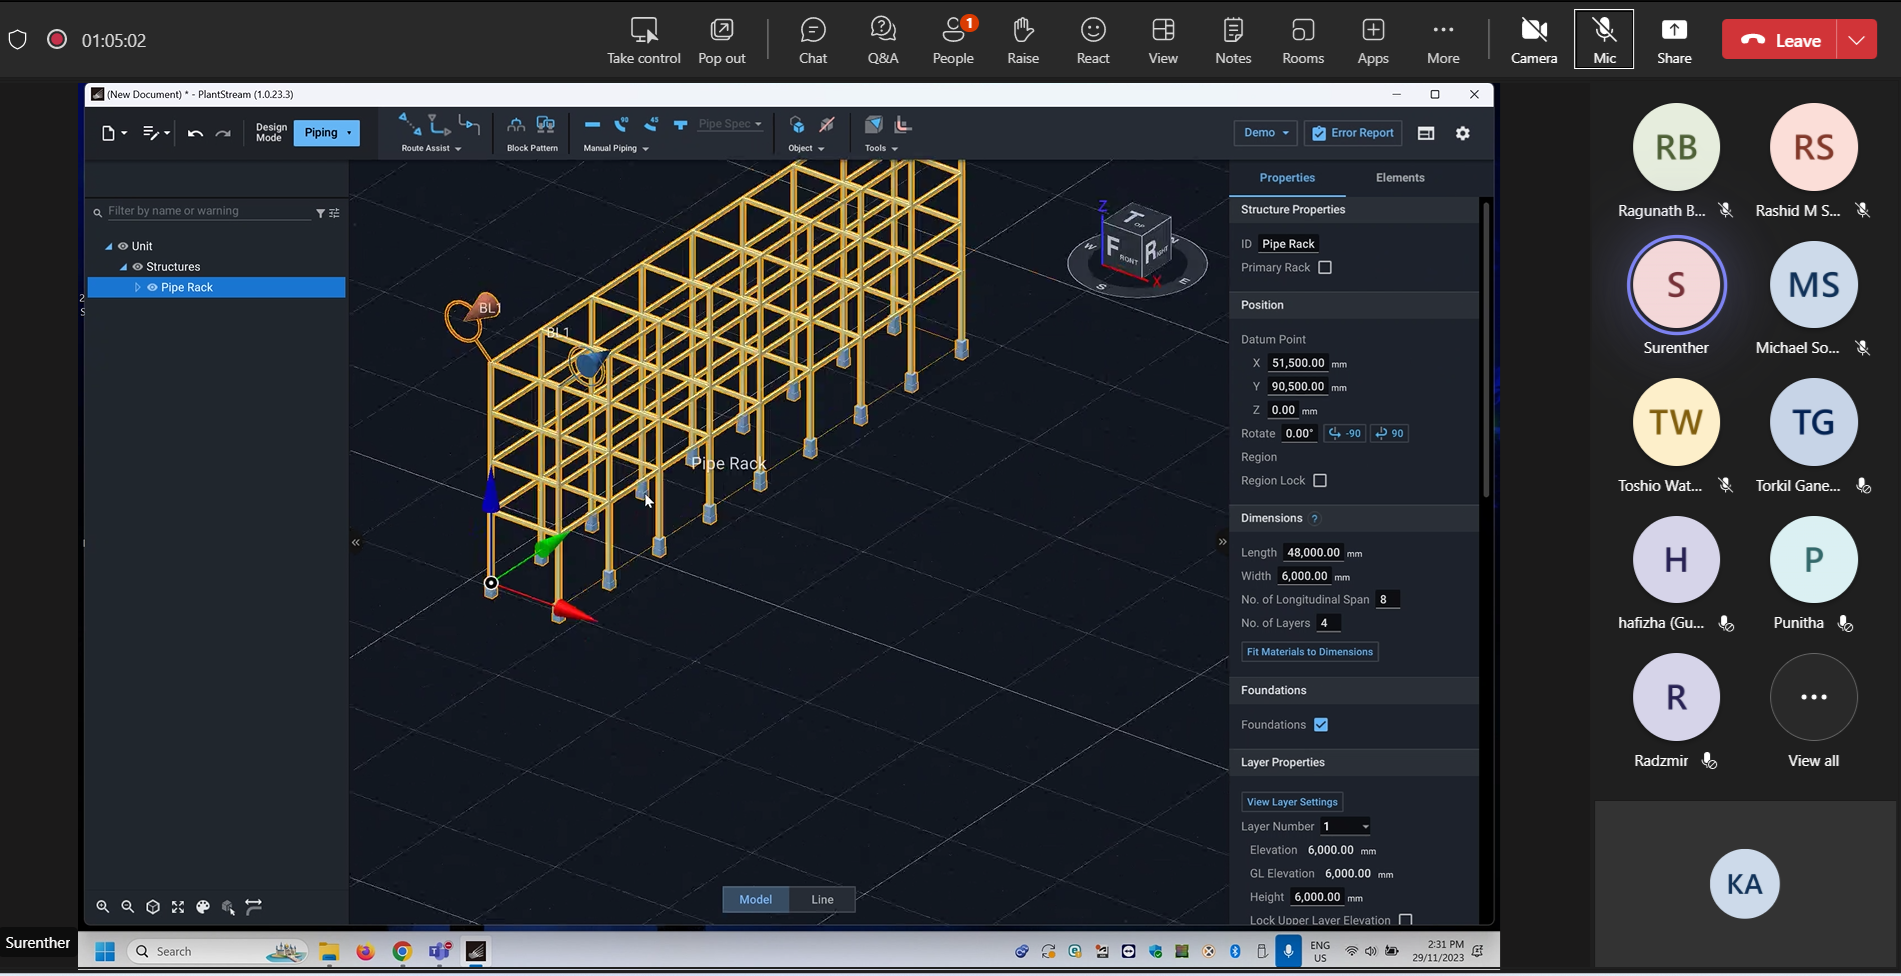This screenshot has width=1901, height=976.
Task: Select the Properties tab
Action: point(1287,178)
